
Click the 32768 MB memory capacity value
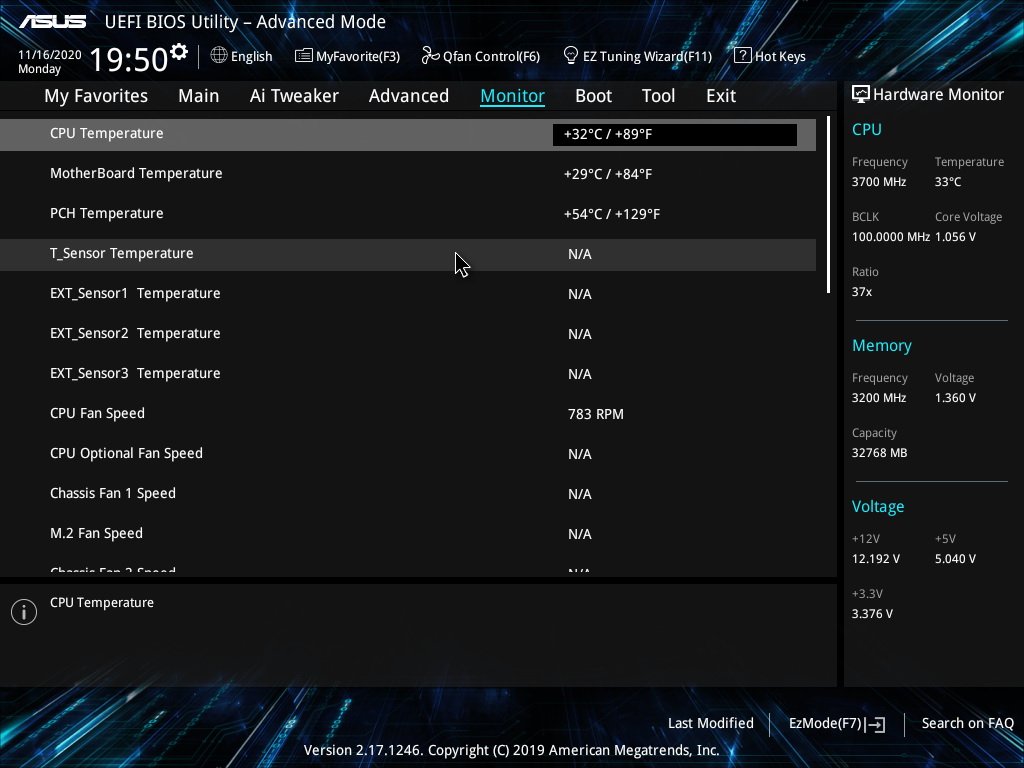coord(880,453)
